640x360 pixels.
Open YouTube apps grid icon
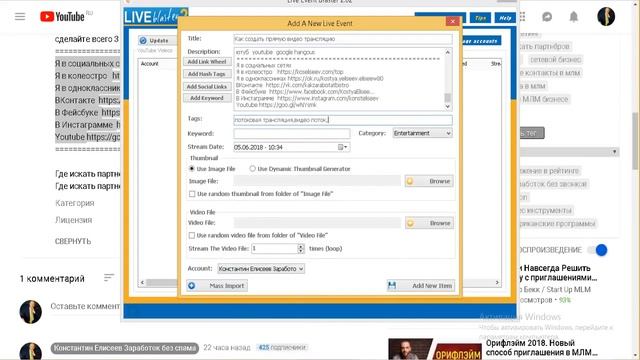522,17
